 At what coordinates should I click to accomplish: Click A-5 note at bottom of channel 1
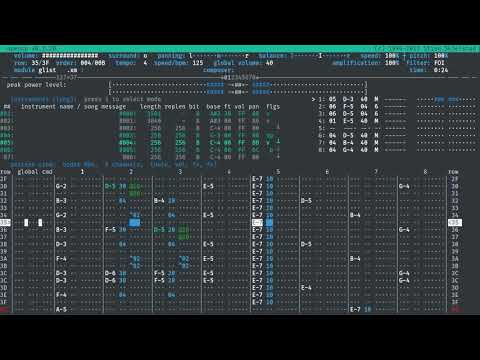tap(61, 309)
